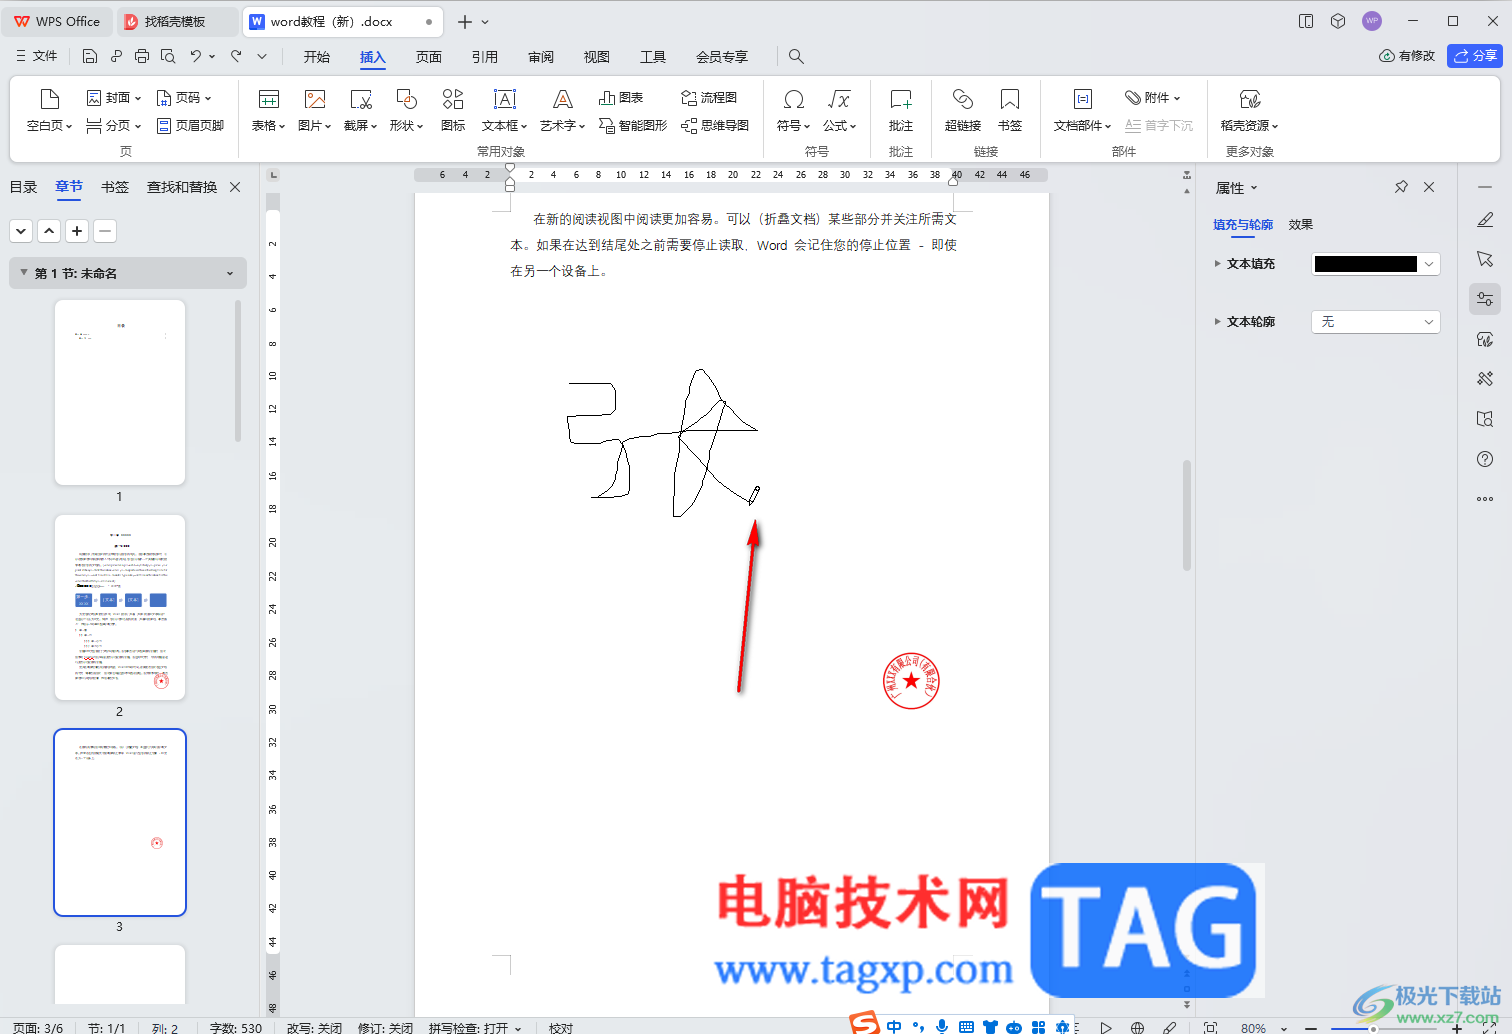Image resolution: width=1512 pixels, height=1034 pixels.
Task: Switch to the 视图 (View) ribbon tab
Action: tap(597, 57)
